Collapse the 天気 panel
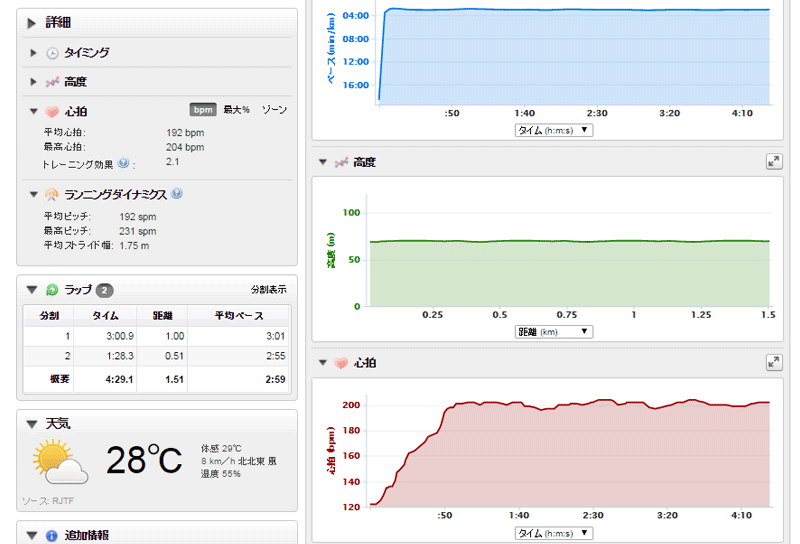The height and width of the screenshot is (544, 800). pos(33,424)
